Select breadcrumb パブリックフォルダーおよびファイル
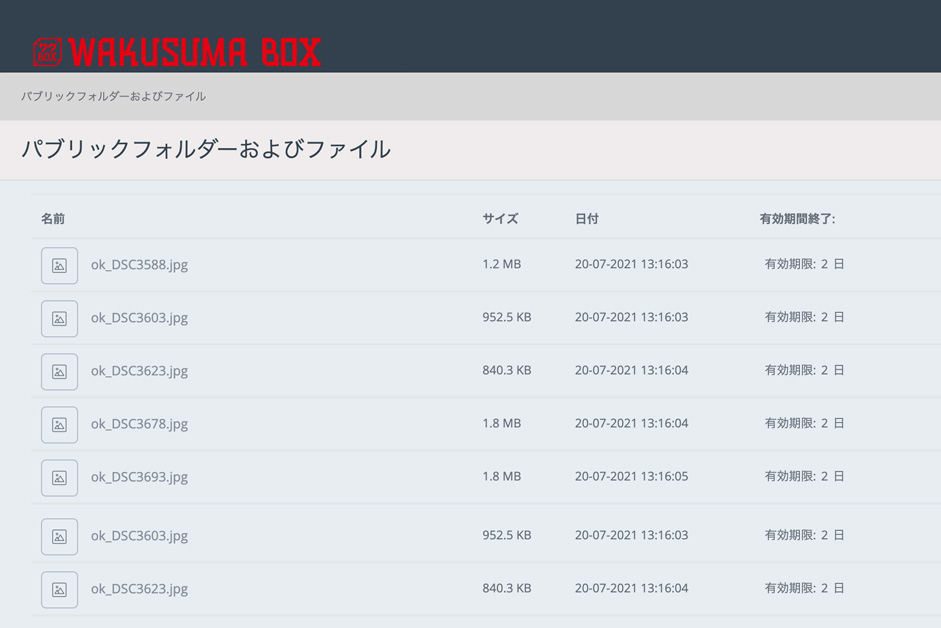The image size is (941, 628). coord(113,96)
